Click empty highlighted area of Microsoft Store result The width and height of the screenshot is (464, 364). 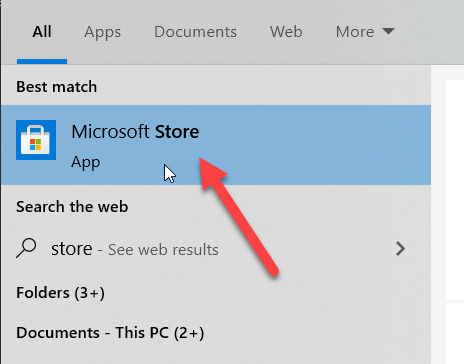[x=317, y=145]
